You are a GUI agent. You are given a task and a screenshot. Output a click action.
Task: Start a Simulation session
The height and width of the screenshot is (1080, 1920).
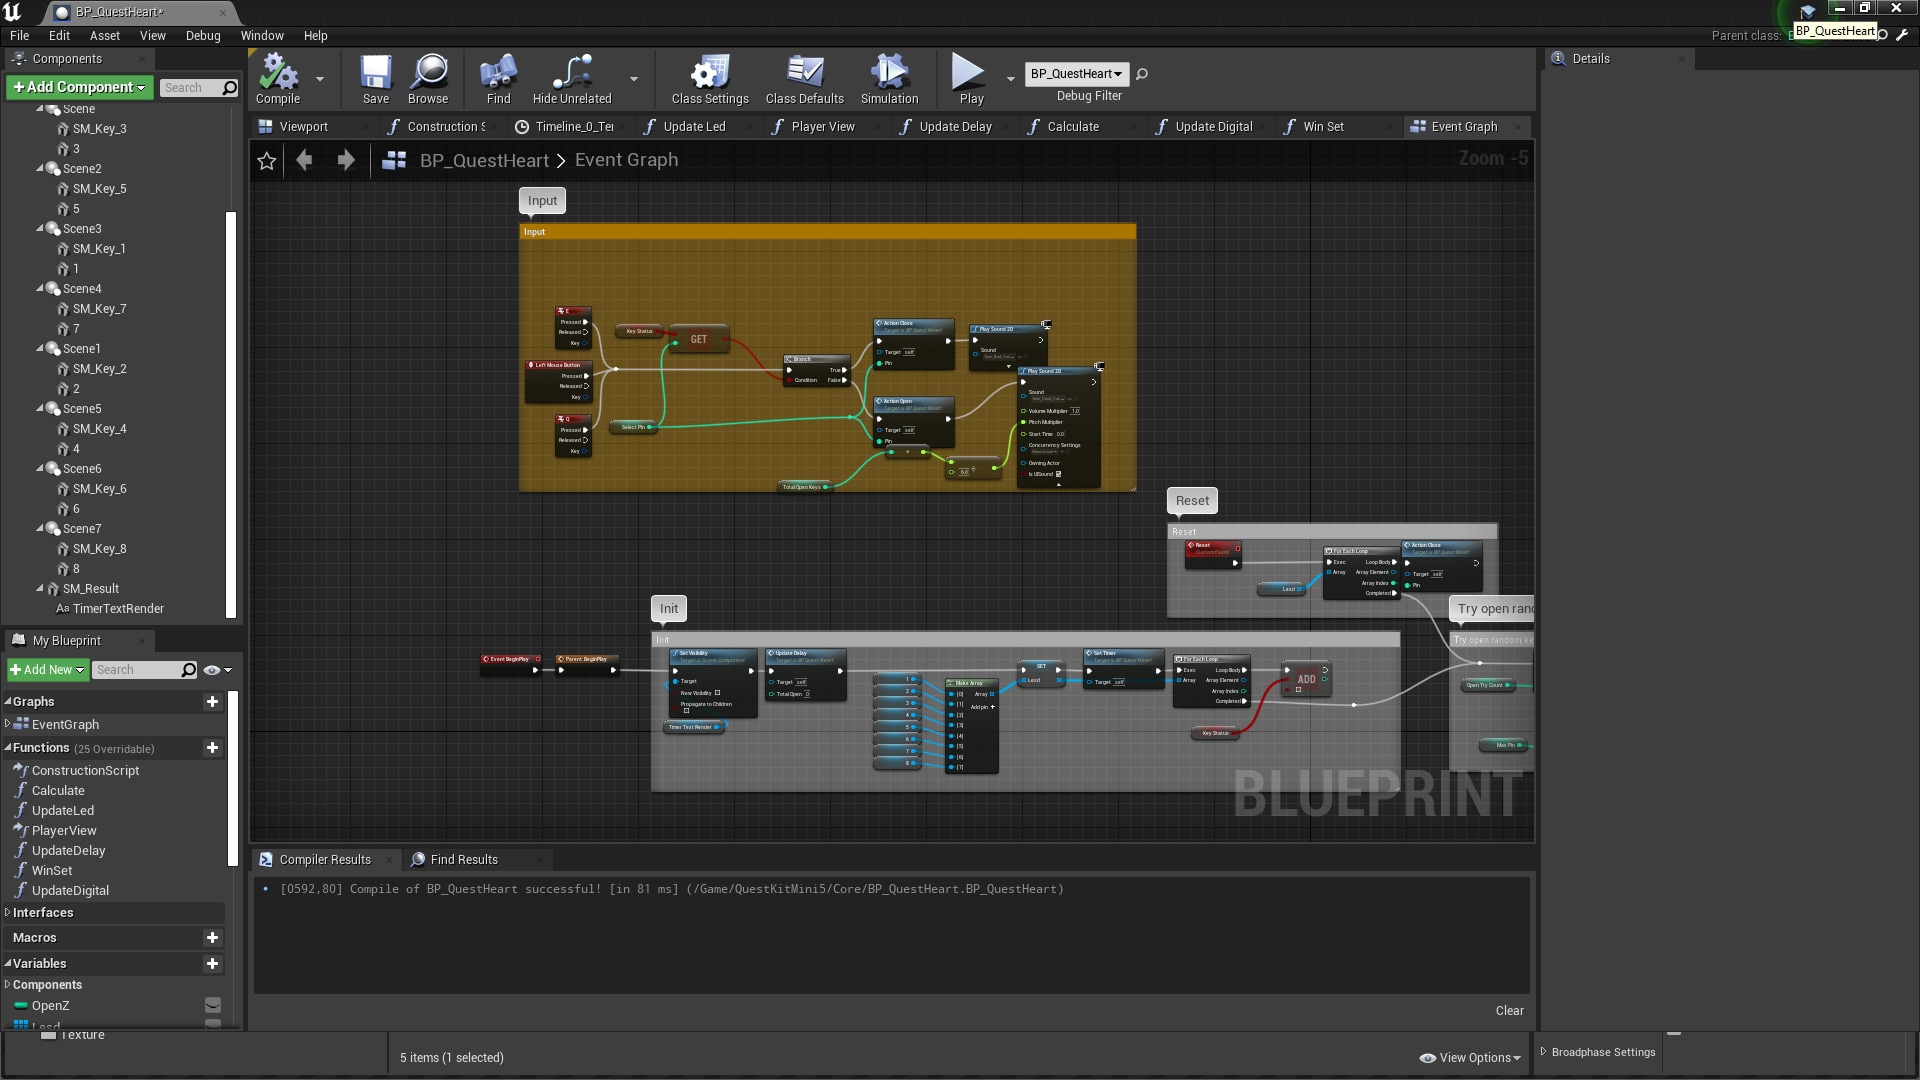tap(888, 79)
